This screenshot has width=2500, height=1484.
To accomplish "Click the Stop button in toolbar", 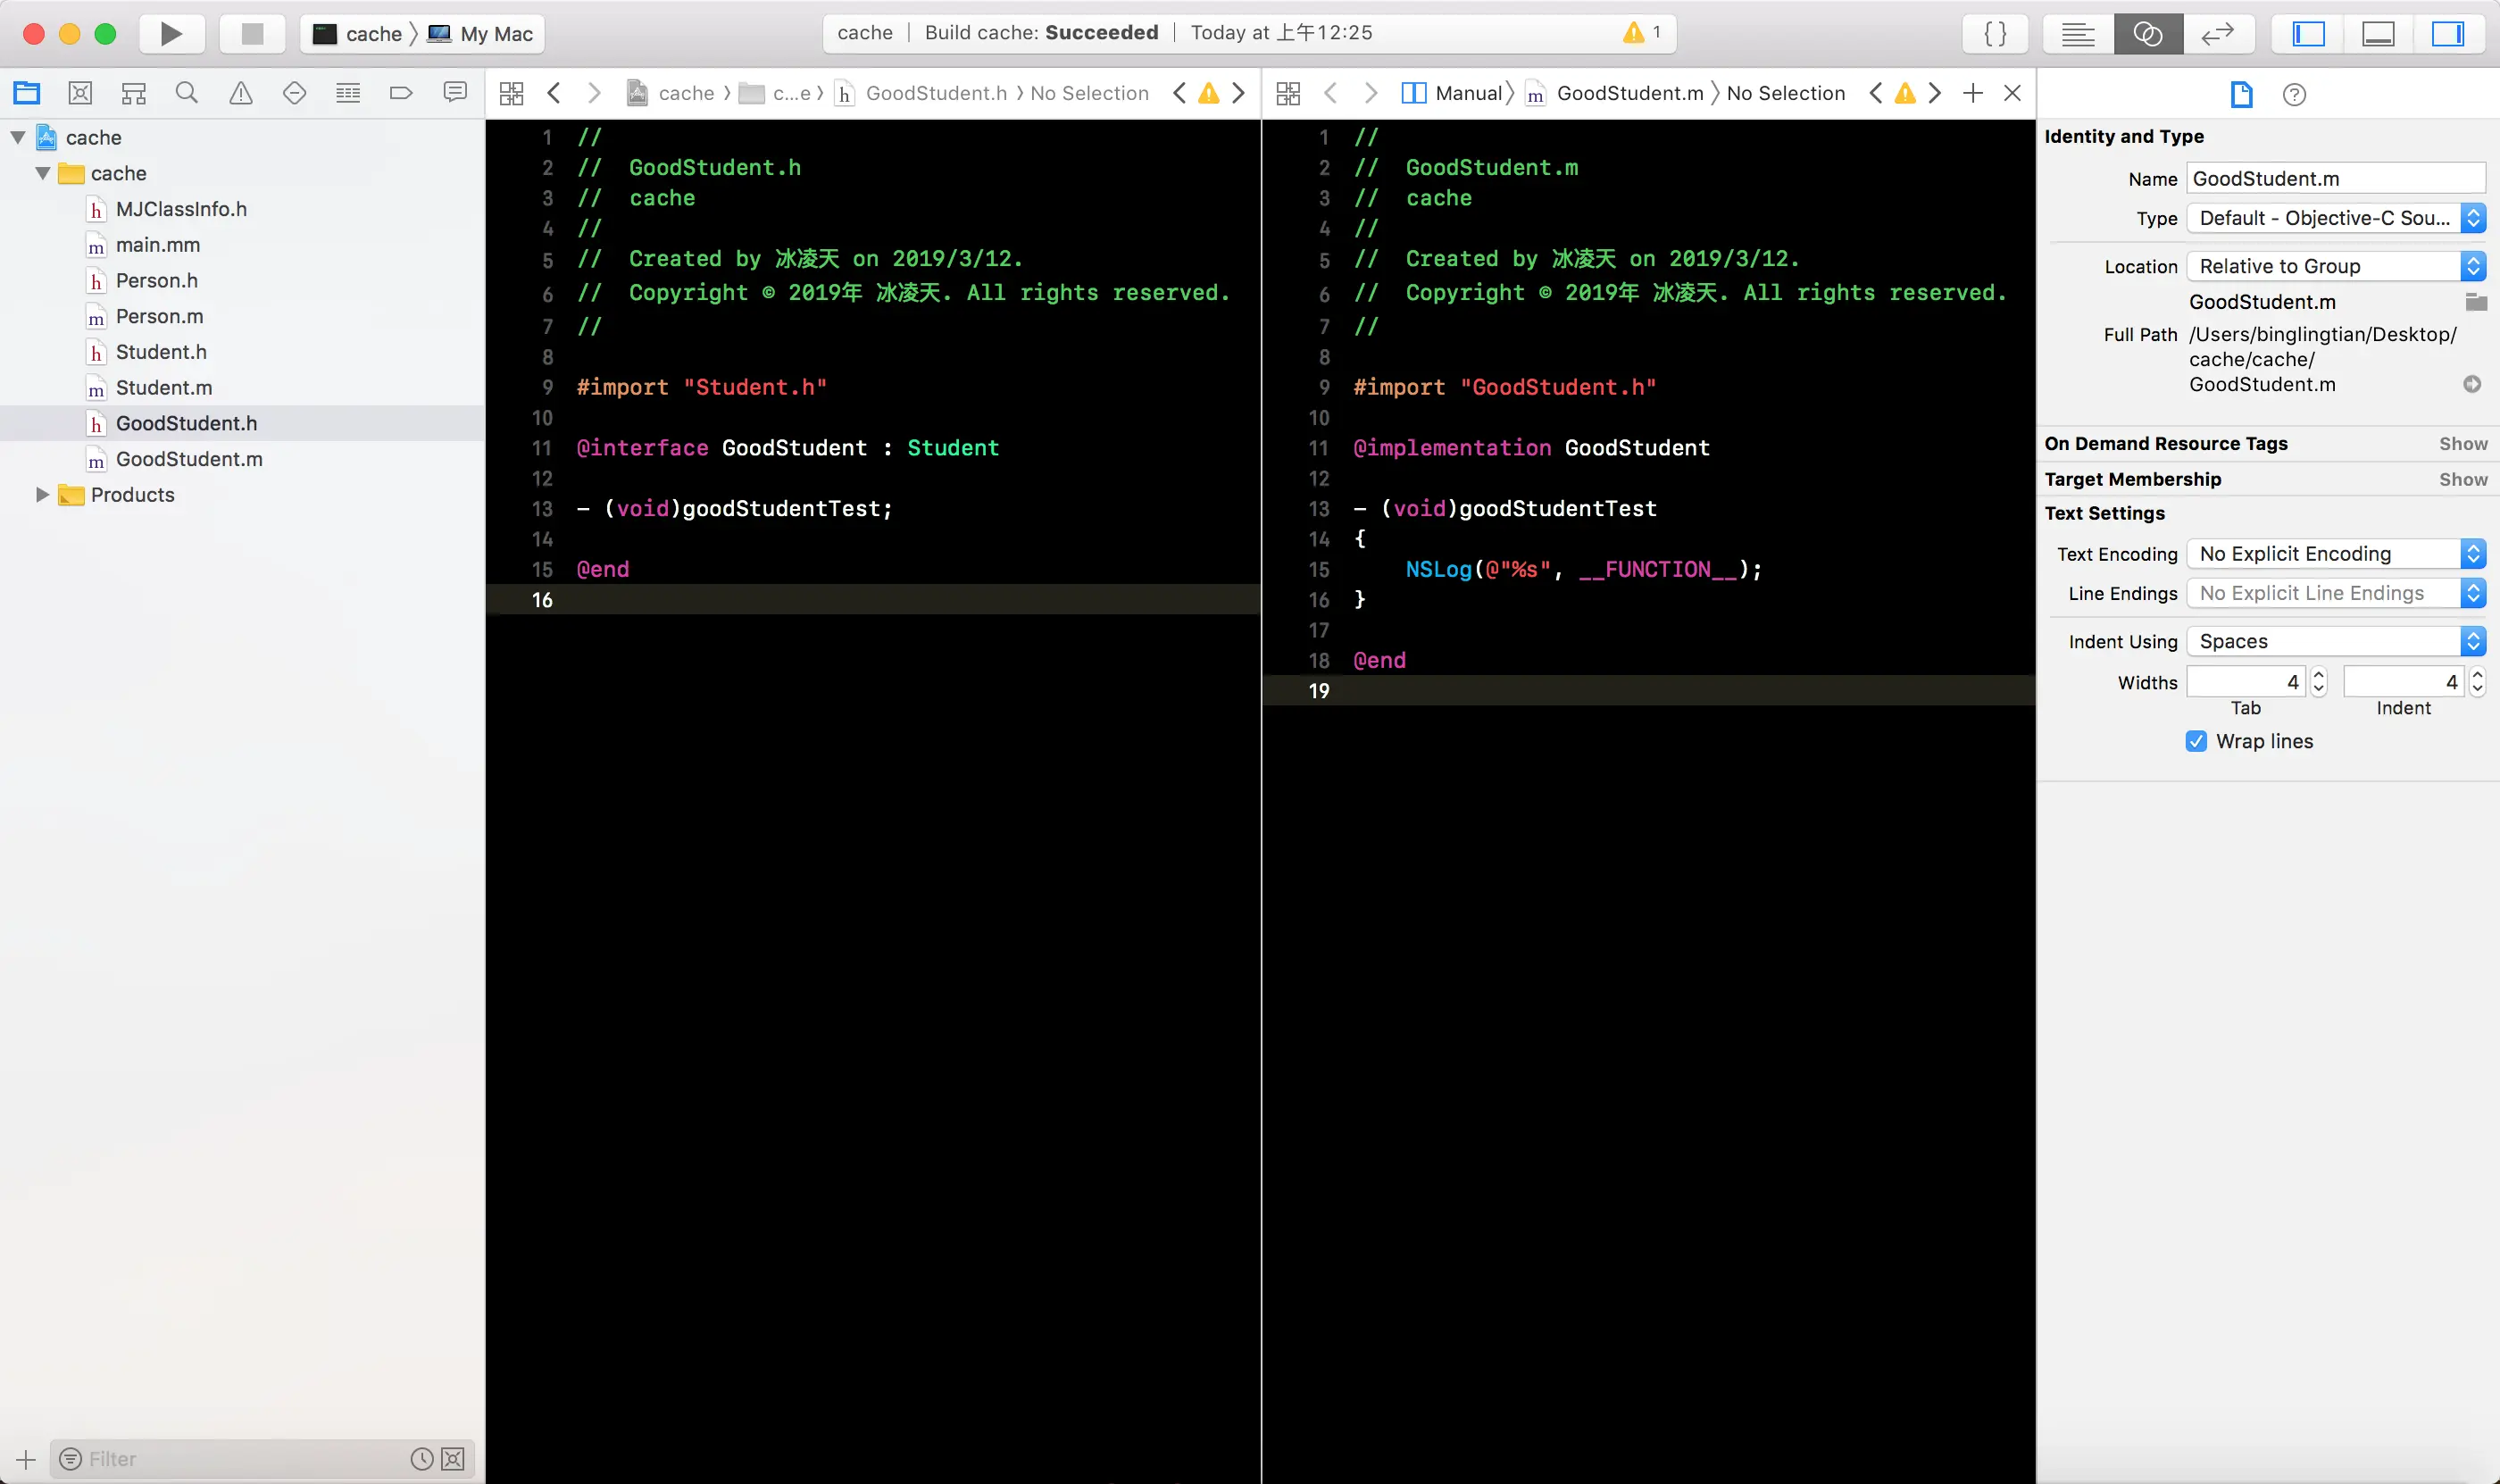I will (x=252, y=34).
